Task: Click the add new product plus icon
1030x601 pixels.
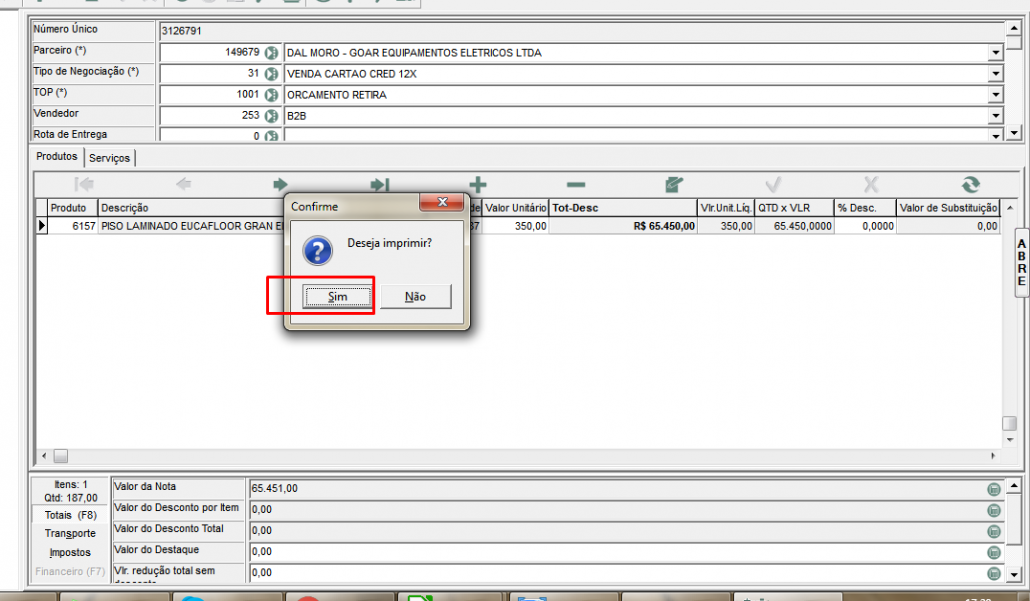Action: (x=478, y=185)
